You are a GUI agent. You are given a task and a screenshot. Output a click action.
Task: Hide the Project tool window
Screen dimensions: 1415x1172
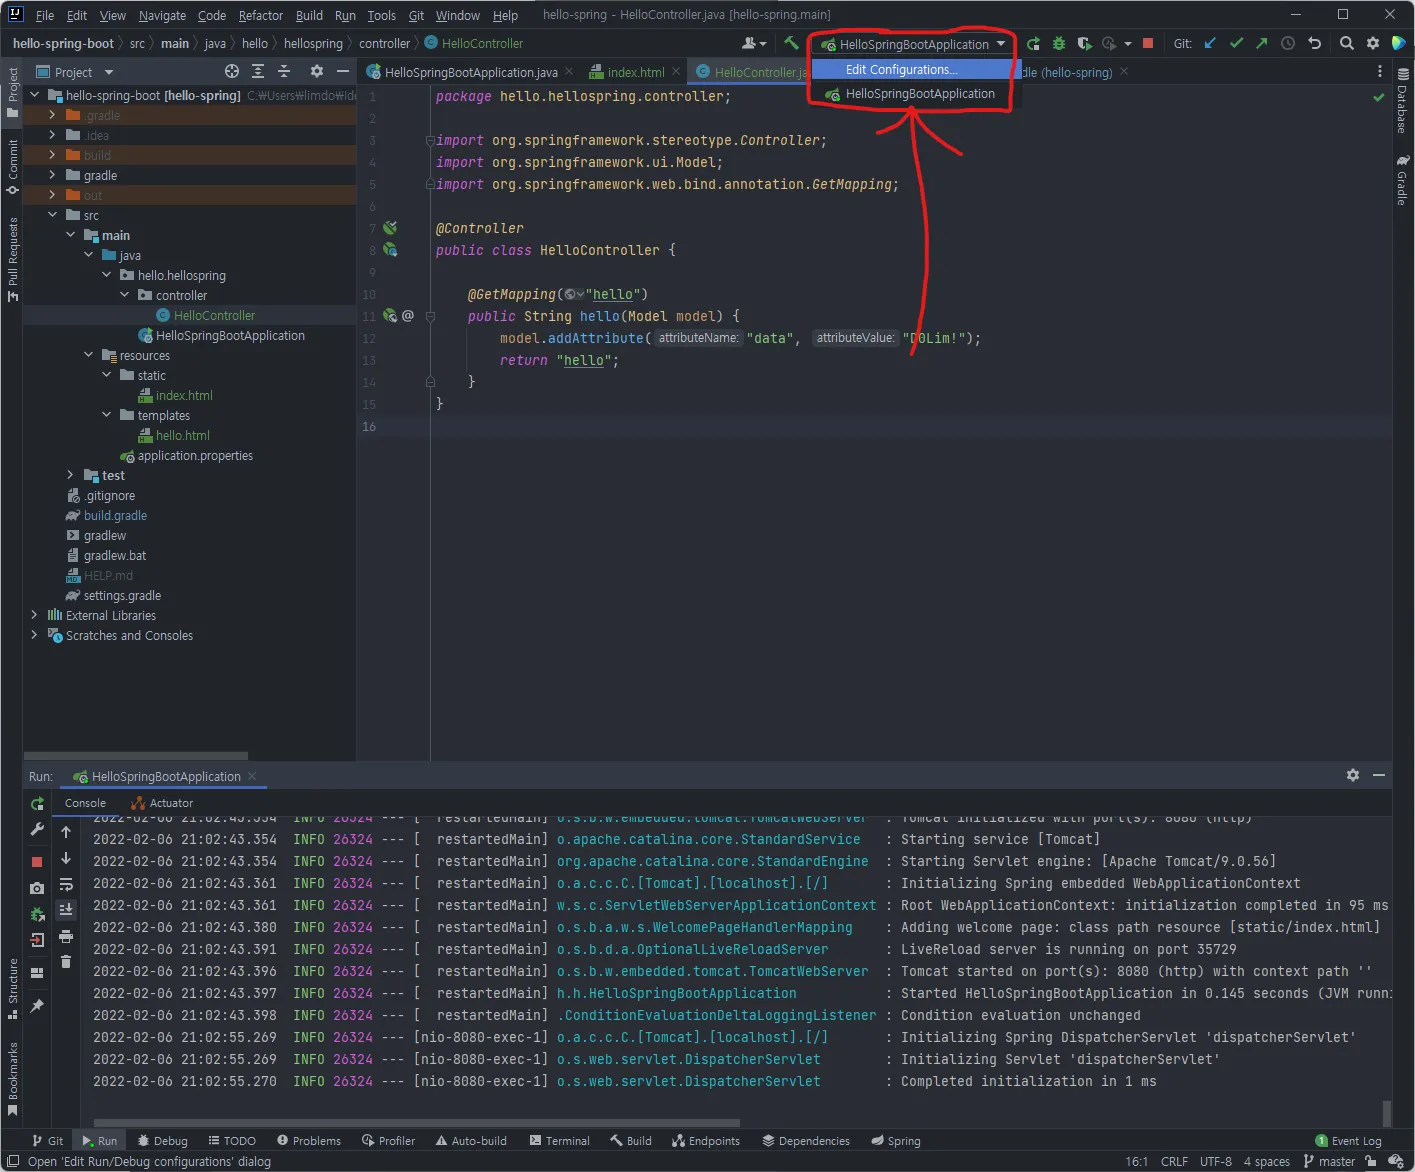tap(343, 71)
